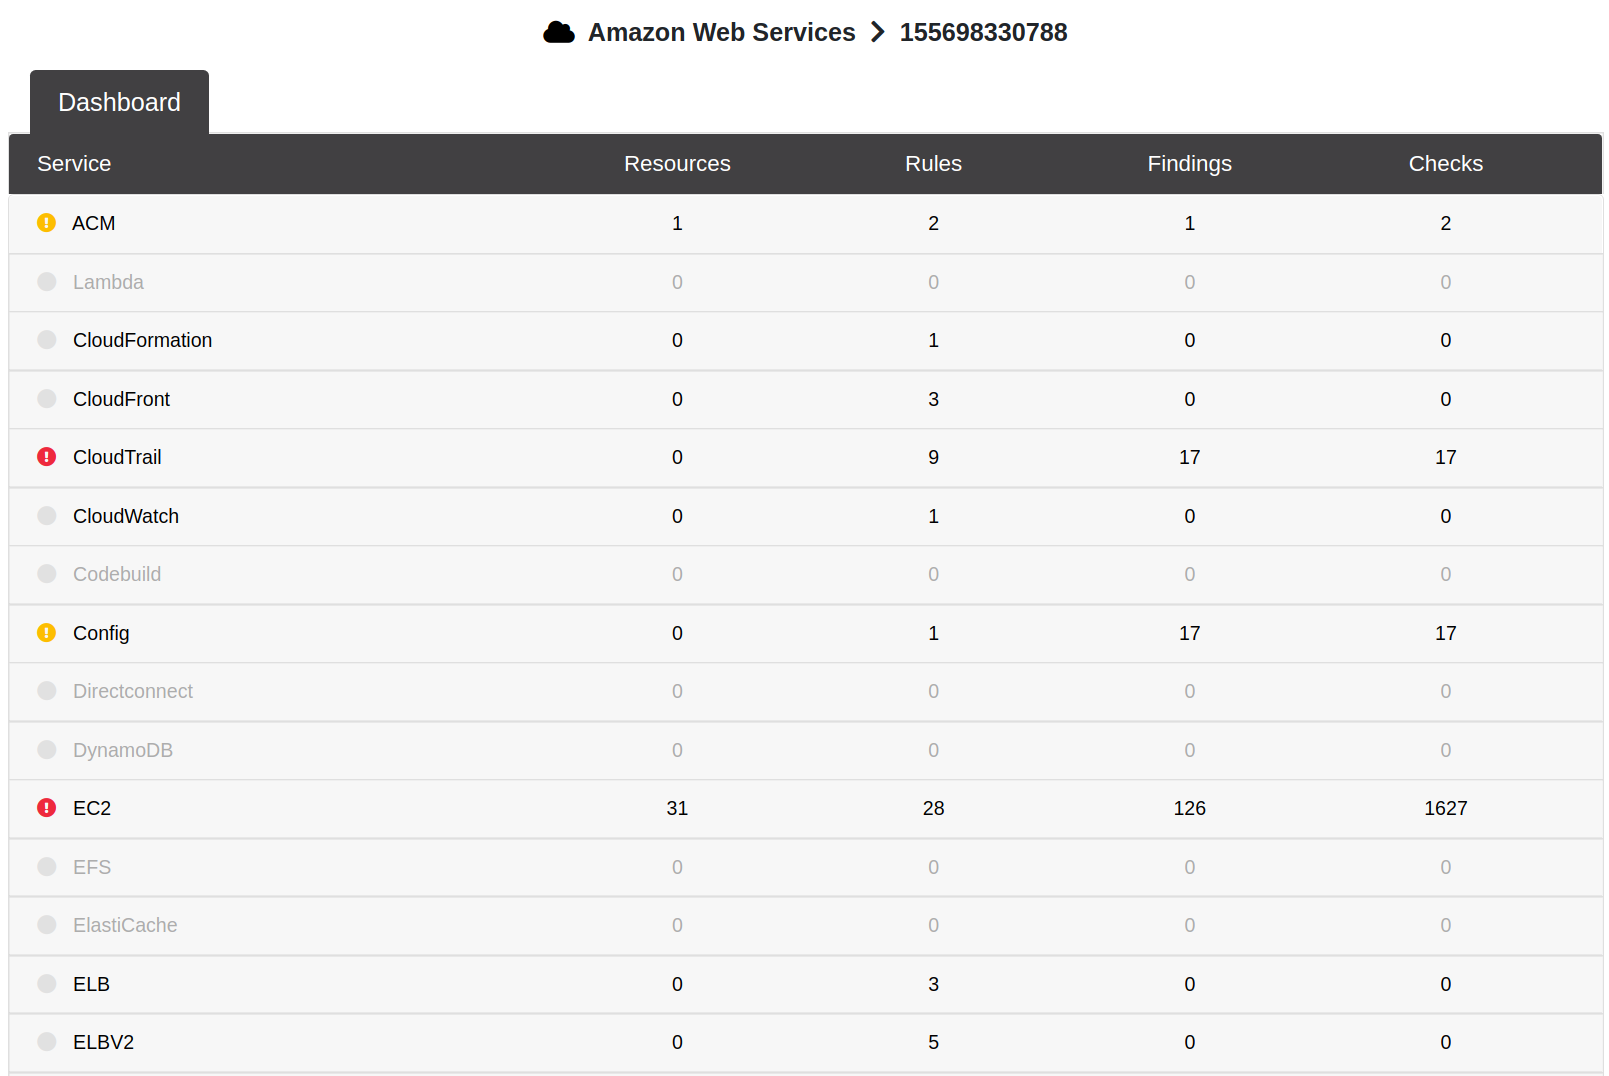Image resolution: width=1609 pixels, height=1076 pixels.
Task: Open the CloudFormation service
Action: coord(142,340)
